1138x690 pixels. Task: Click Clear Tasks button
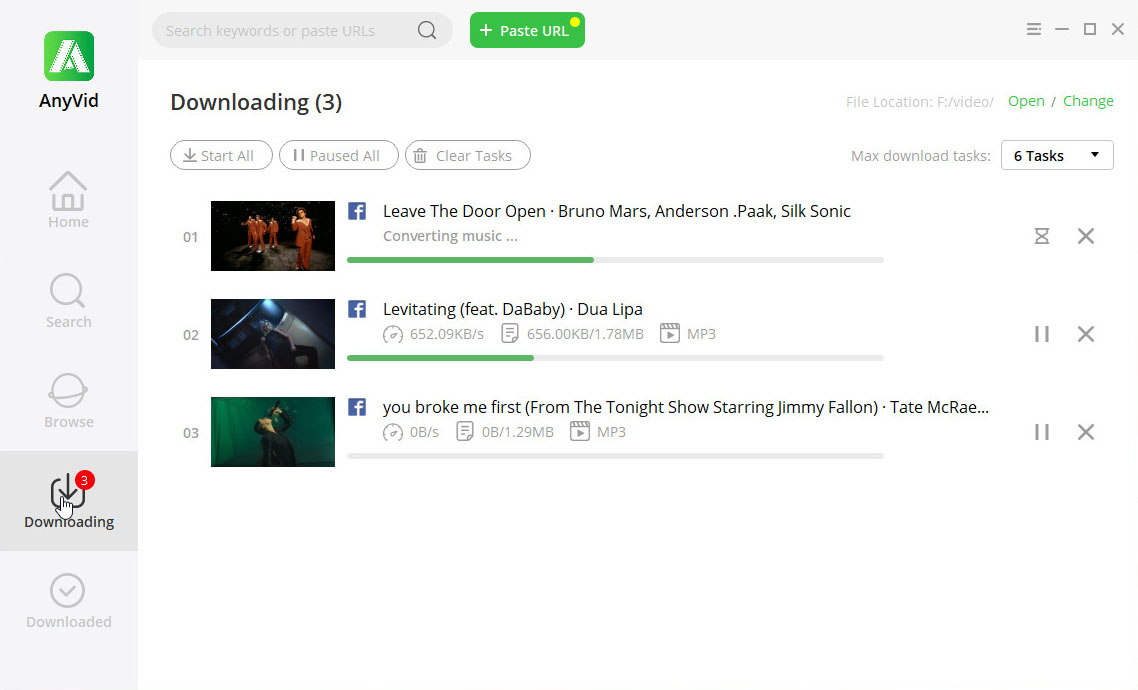click(x=467, y=155)
